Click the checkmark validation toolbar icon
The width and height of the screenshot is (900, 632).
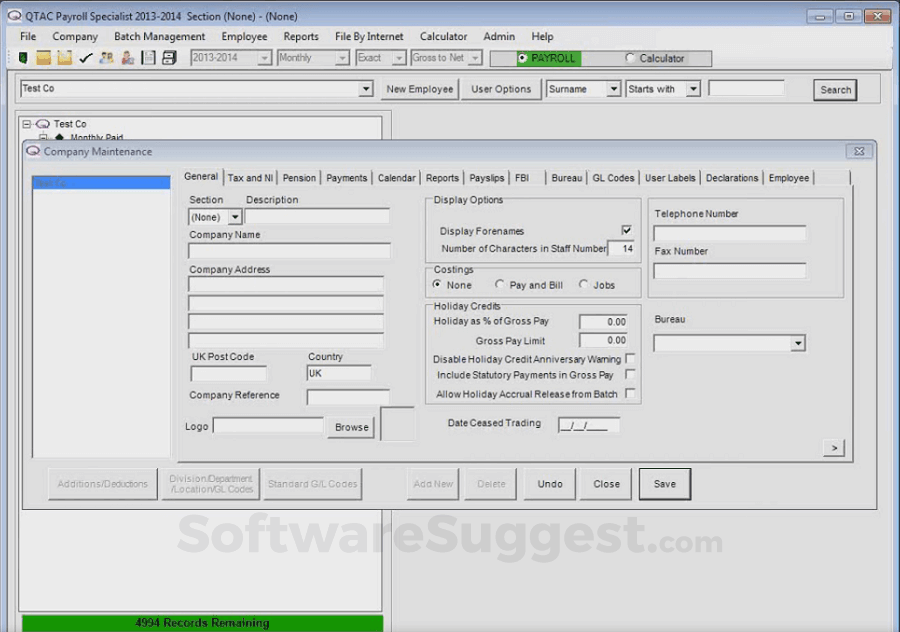(x=85, y=58)
